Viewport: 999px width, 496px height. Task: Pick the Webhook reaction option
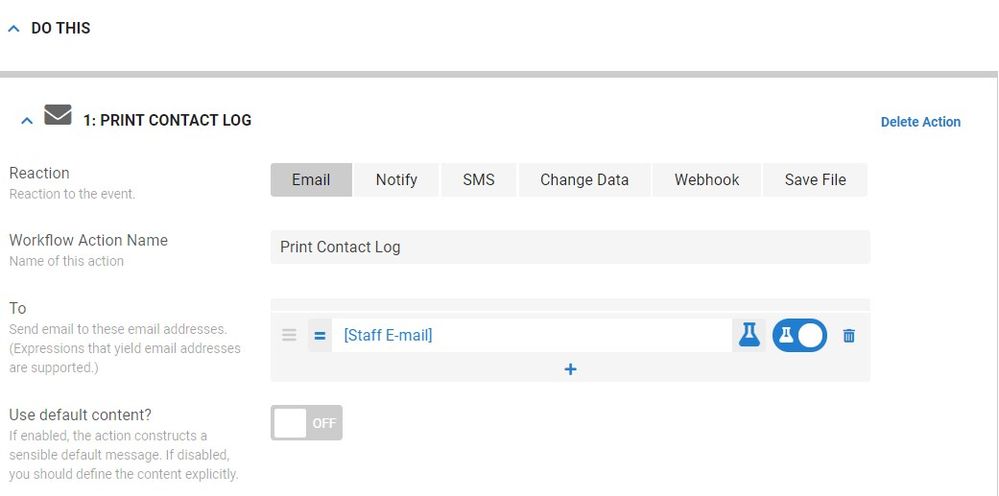pos(707,180)
